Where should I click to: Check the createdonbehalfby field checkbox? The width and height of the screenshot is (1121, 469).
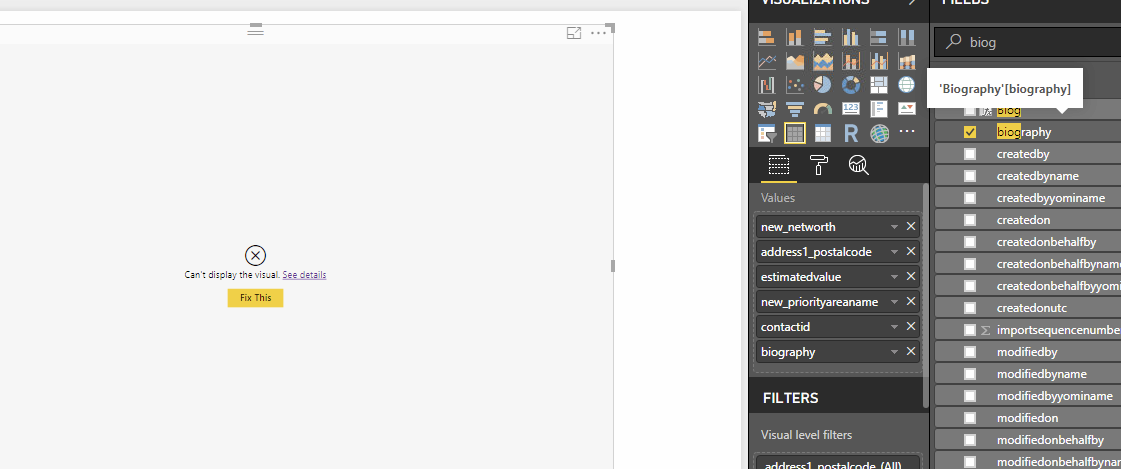point(970,242)
